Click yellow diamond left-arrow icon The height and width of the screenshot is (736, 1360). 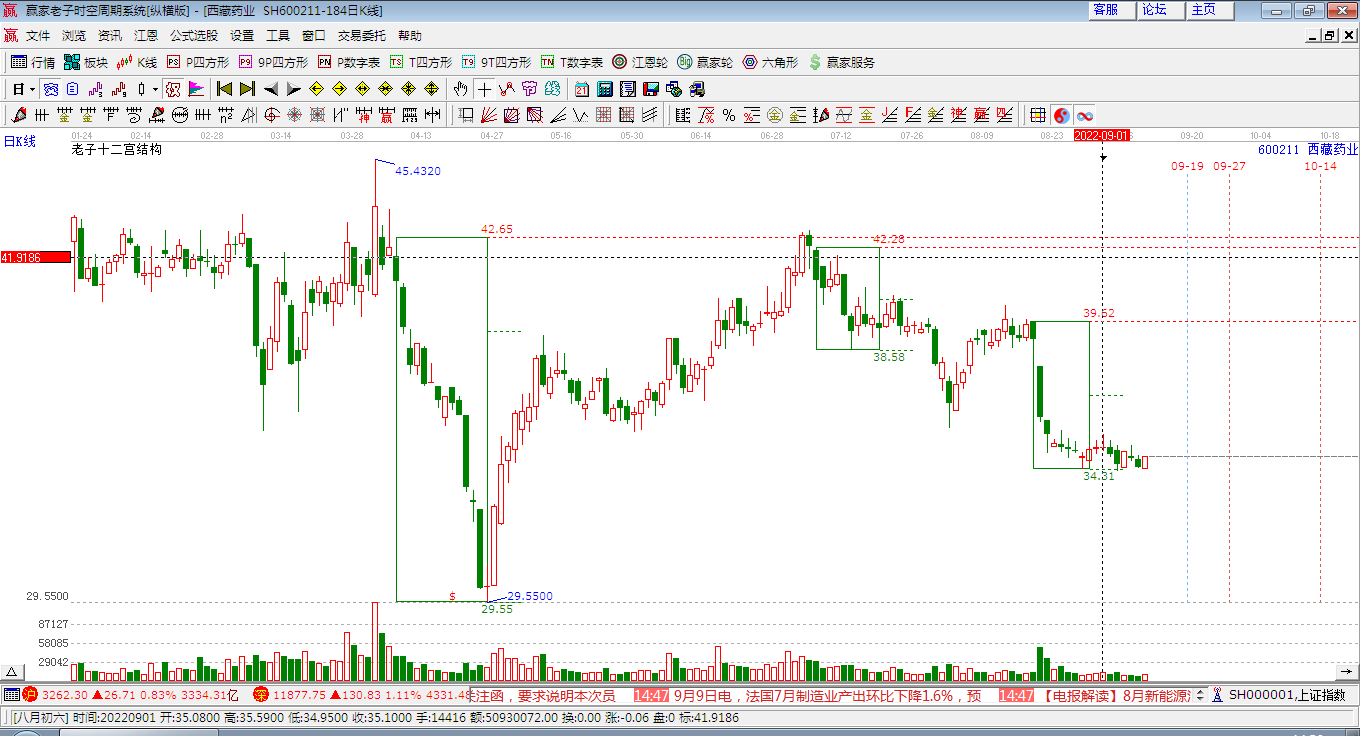[x=317, y=89]
